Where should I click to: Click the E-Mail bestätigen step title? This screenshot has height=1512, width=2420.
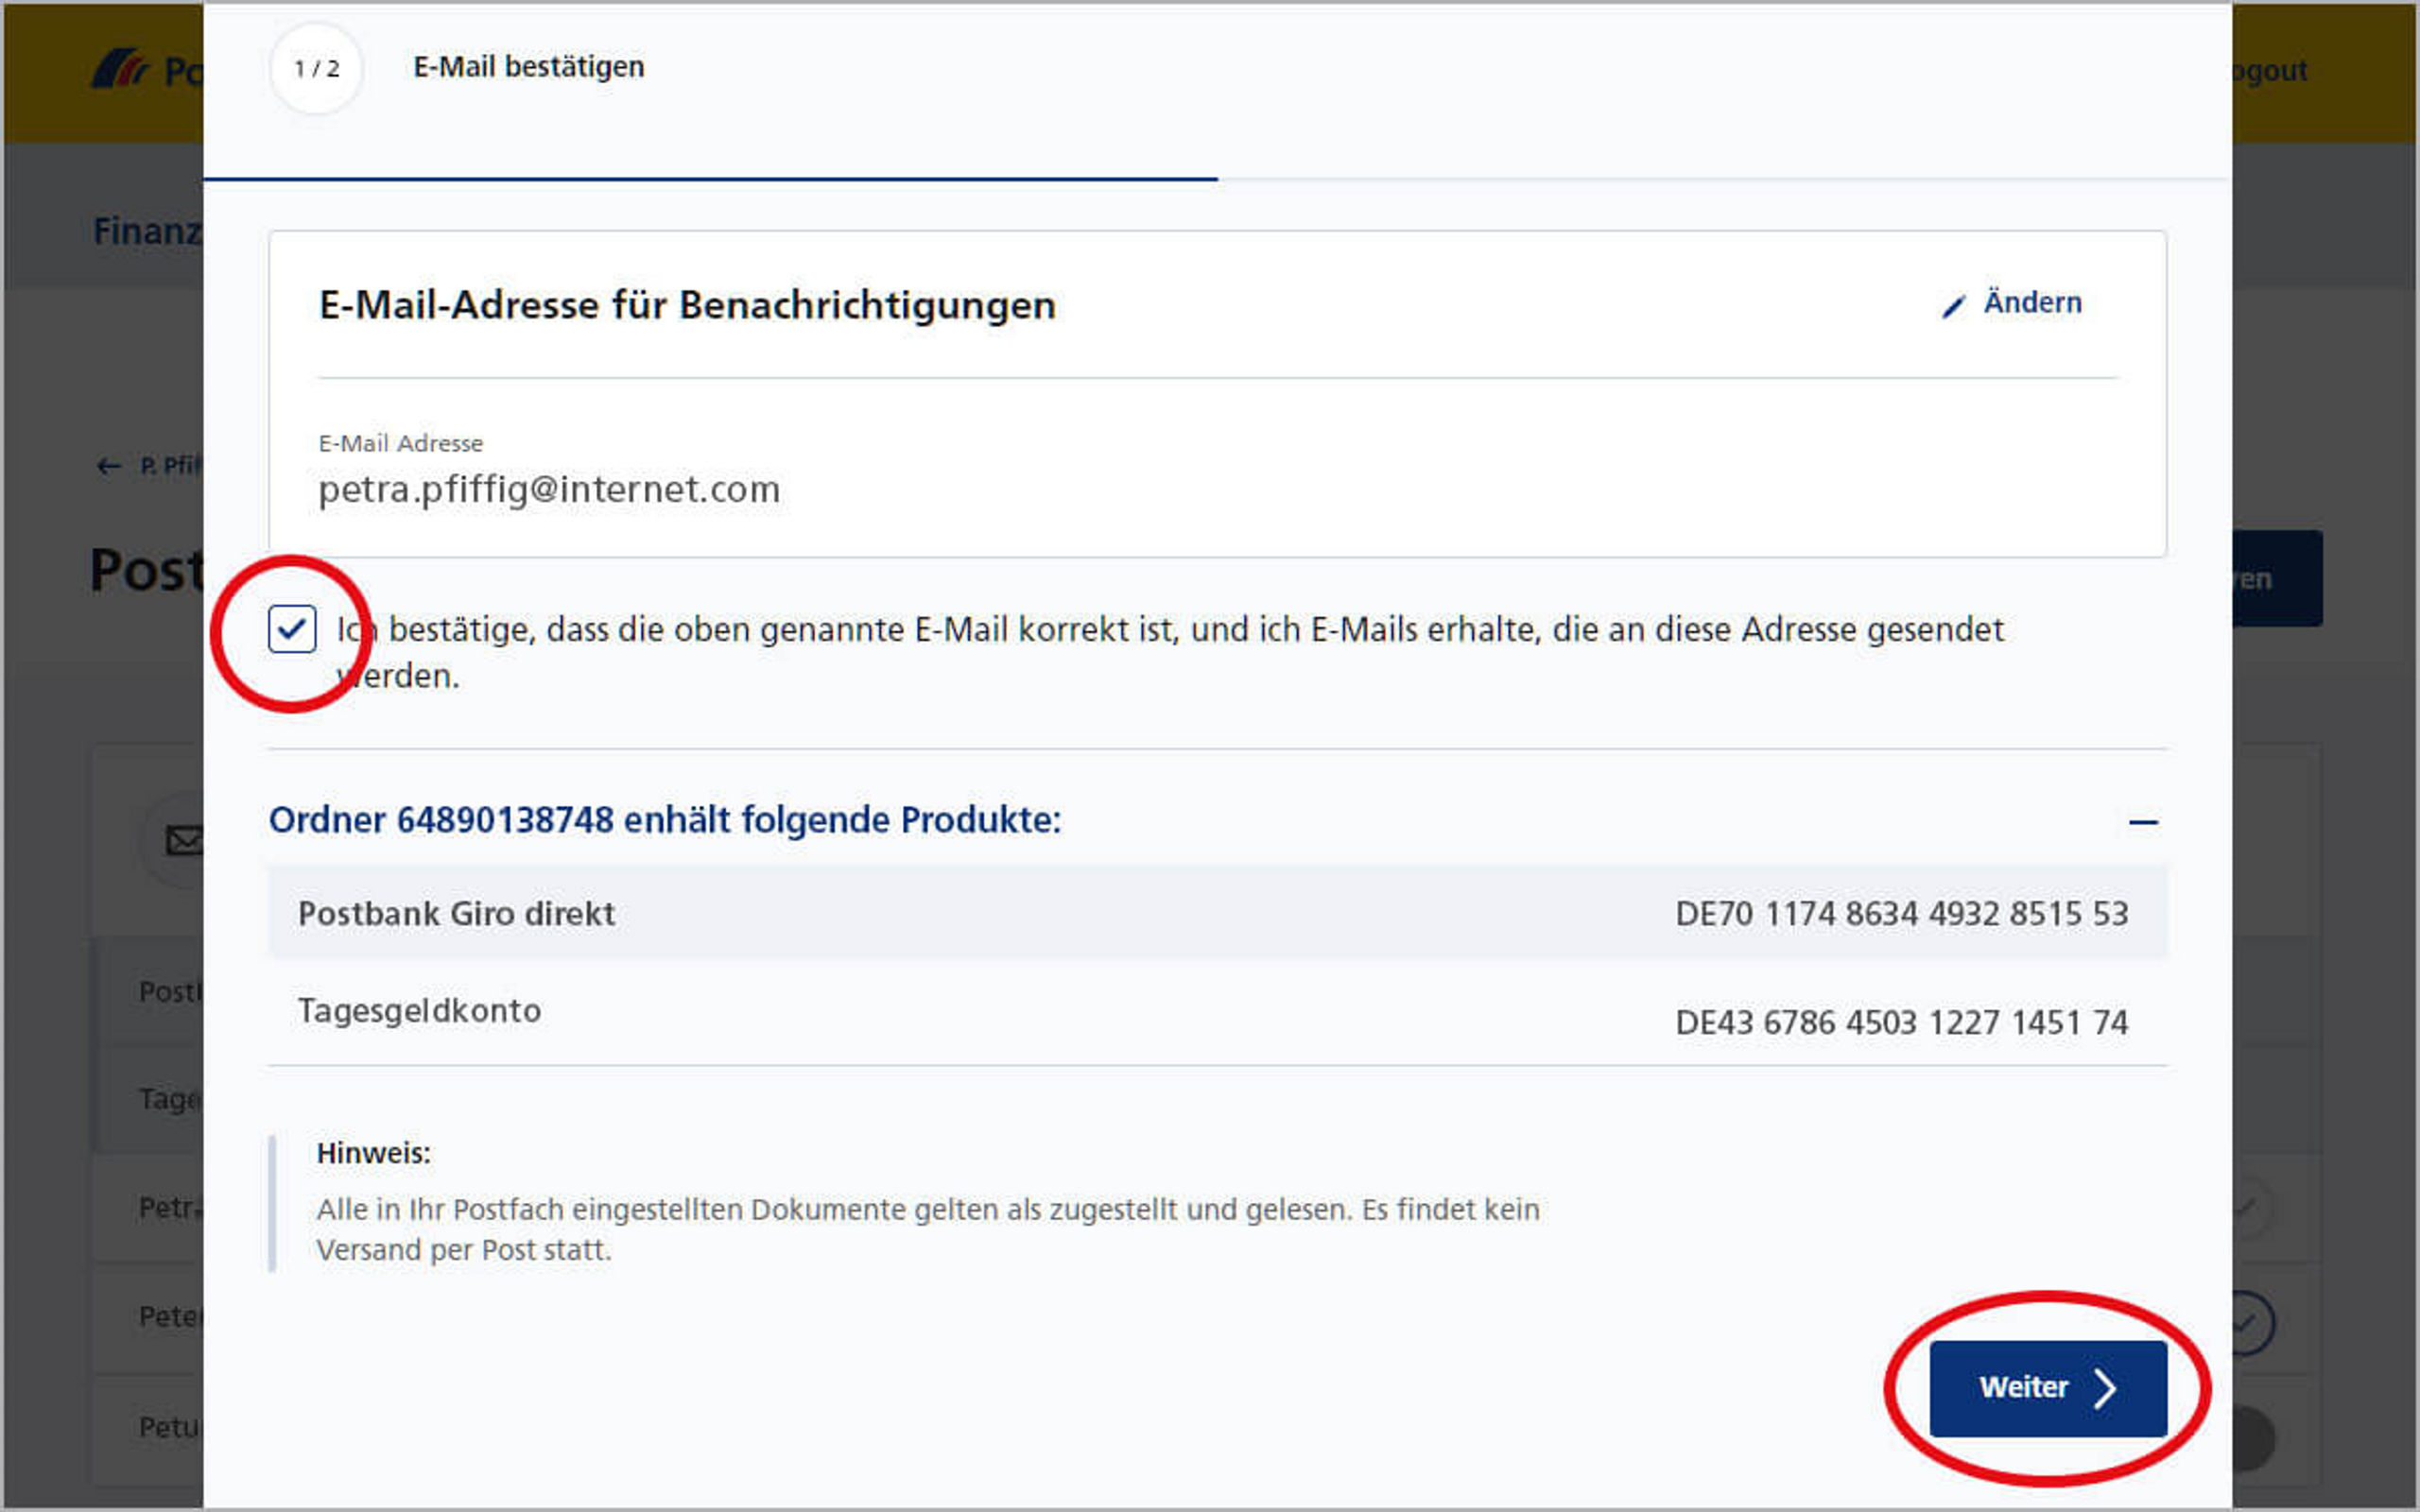(529, 67)
